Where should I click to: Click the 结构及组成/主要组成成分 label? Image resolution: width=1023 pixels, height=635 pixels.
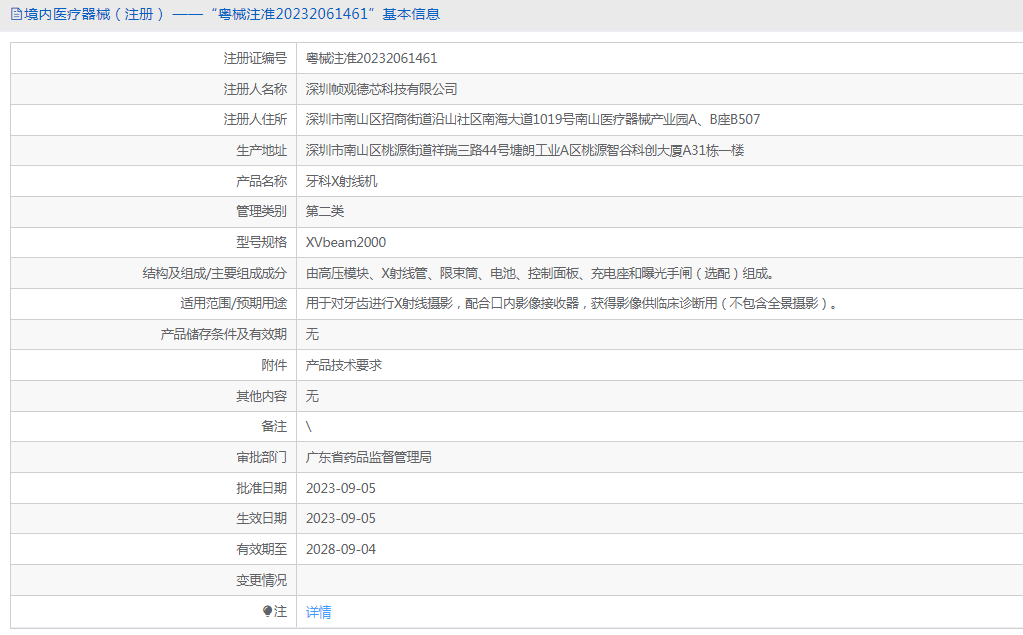point(215,273)
